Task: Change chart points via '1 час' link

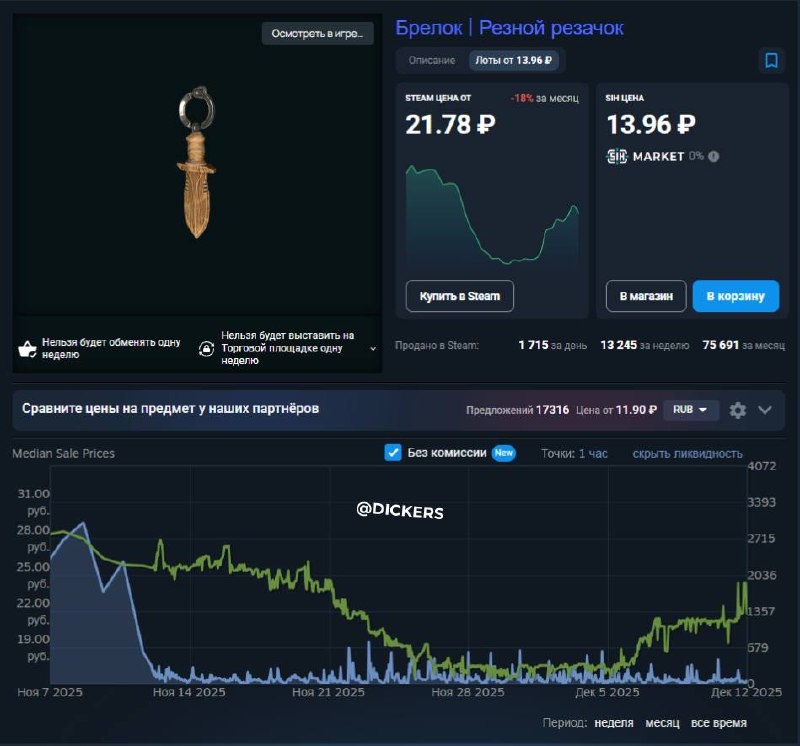Action: [x=593, y=454]
